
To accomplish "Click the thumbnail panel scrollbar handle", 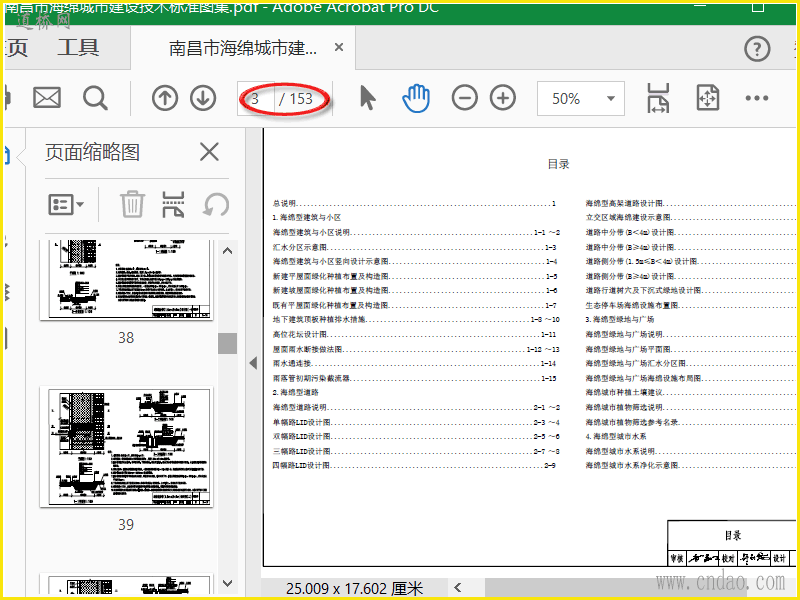I will [x=228, y=343].
